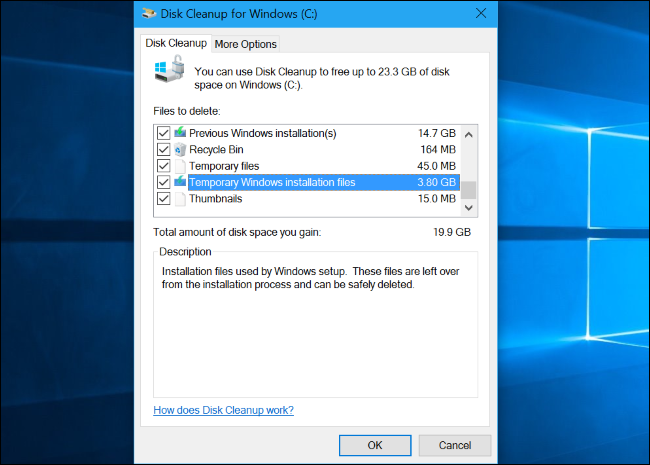This screenshot has width=650, height=465.
Task: Click the 14.7 GB size value
Action: (x=437, y=133)
